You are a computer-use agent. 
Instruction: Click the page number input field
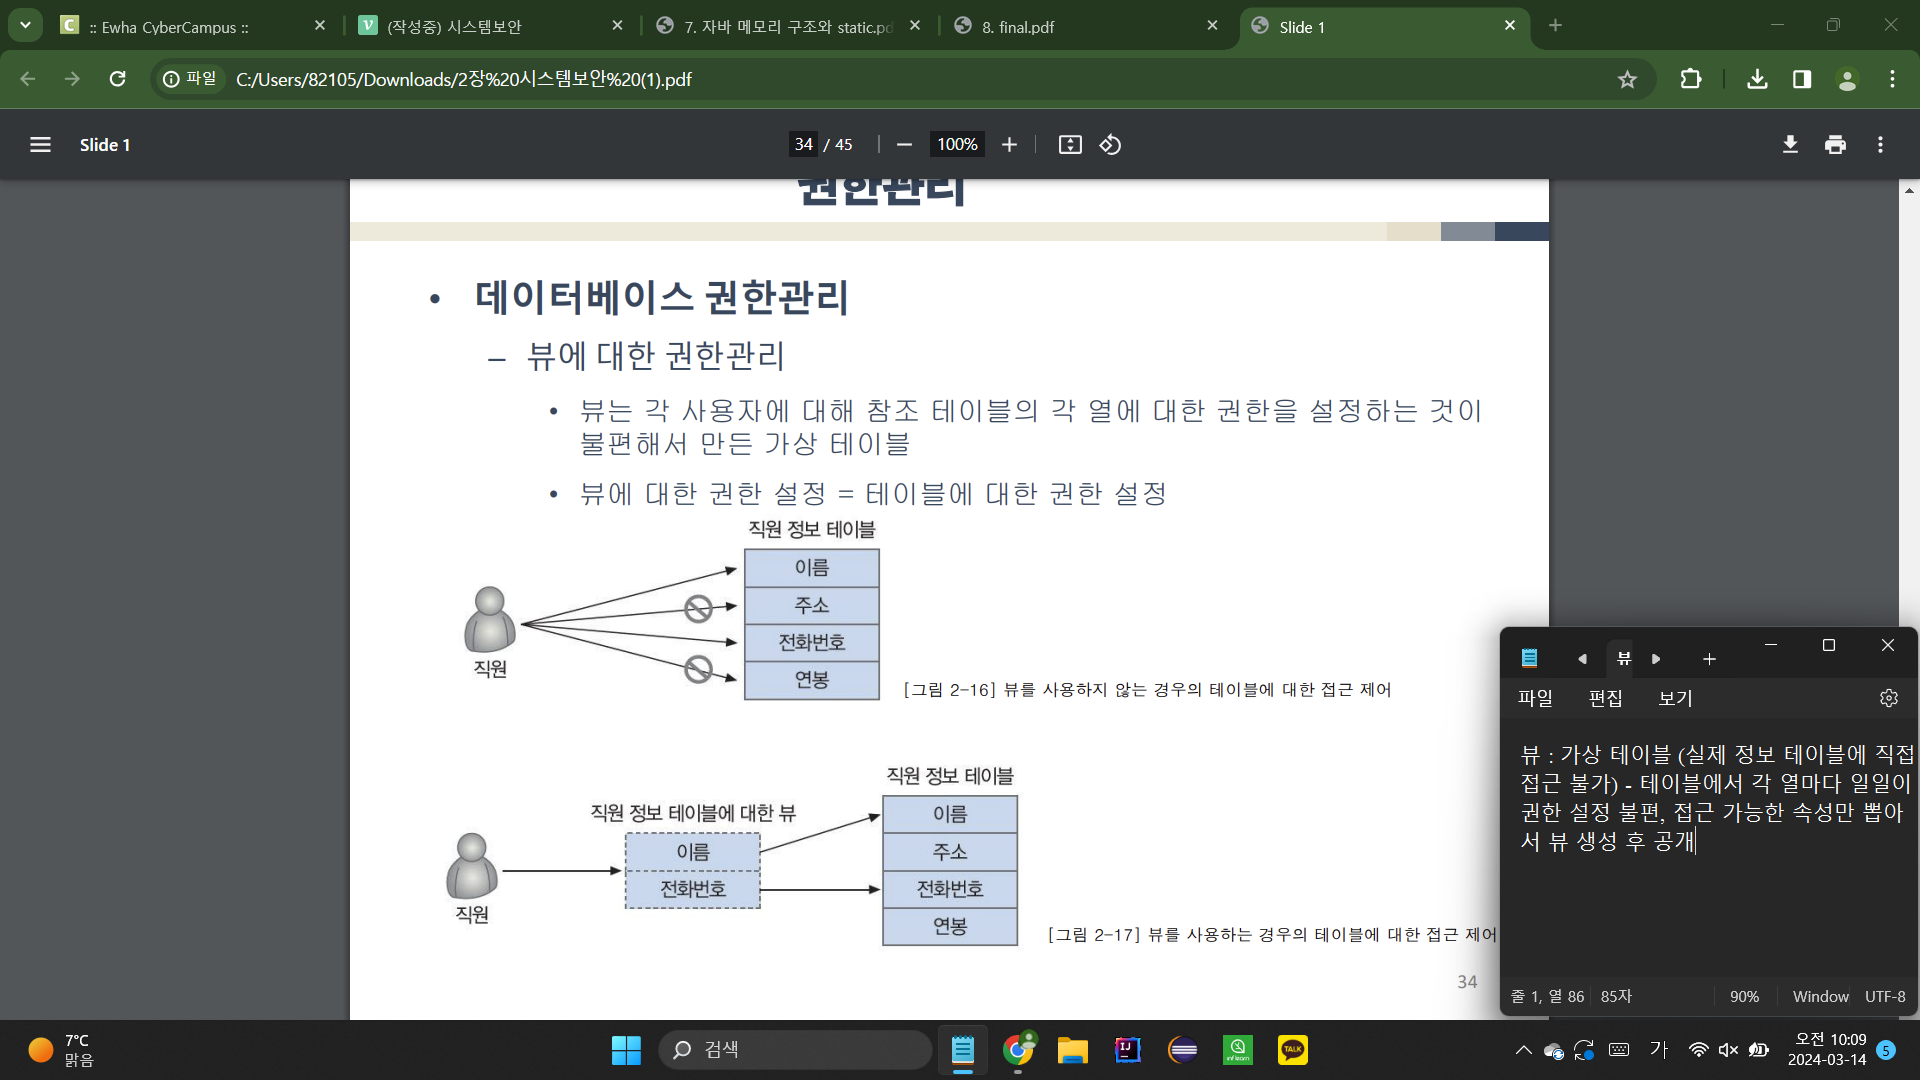803,145
